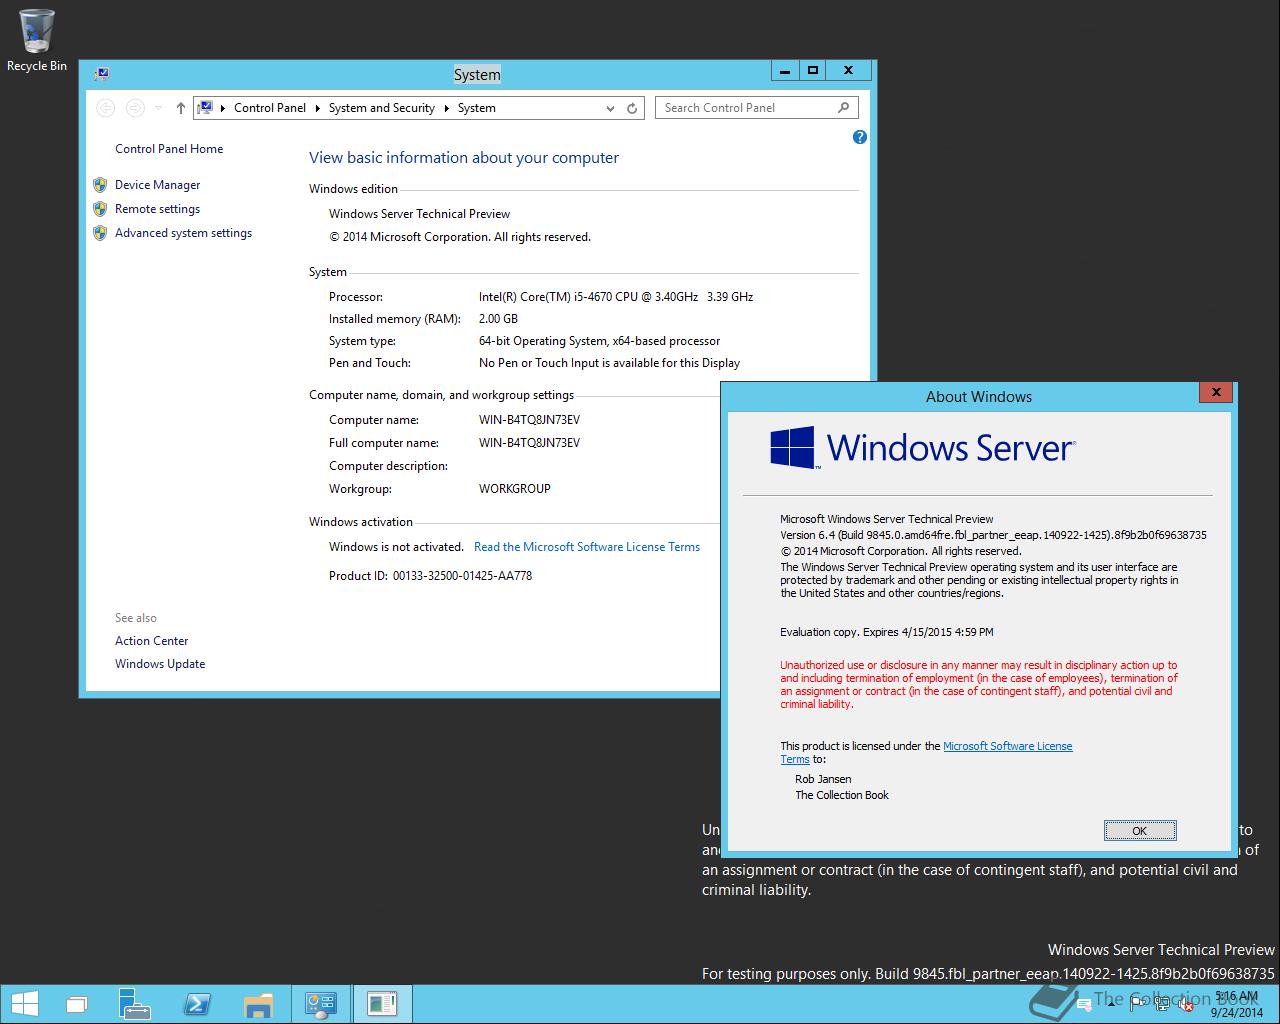The image size is (1280, 1024).
Task: Refresh the System address bar
Action: pos(632,108)
